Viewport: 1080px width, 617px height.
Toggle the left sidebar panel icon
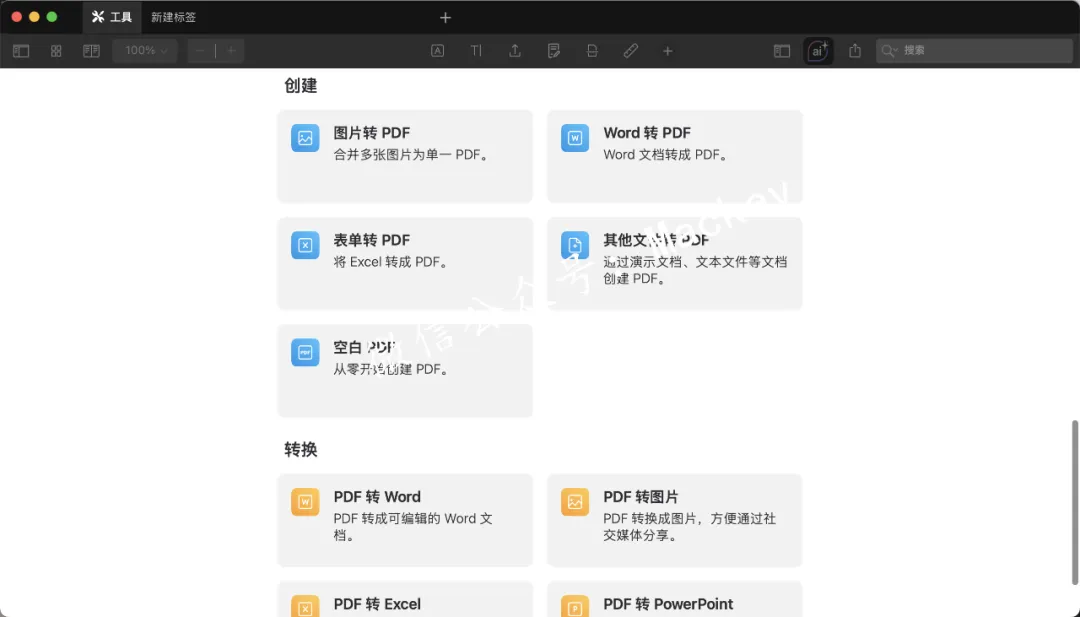(21, 51)
